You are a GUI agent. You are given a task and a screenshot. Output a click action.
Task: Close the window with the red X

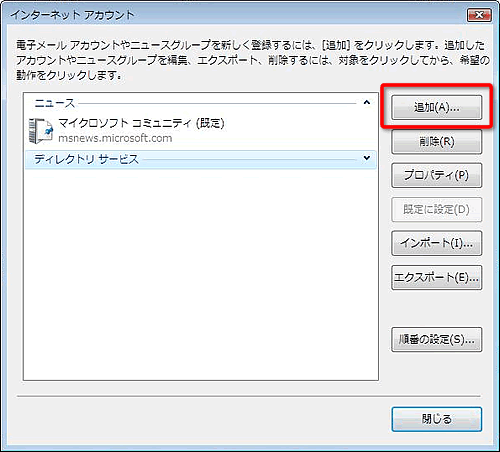click(479, 15)
